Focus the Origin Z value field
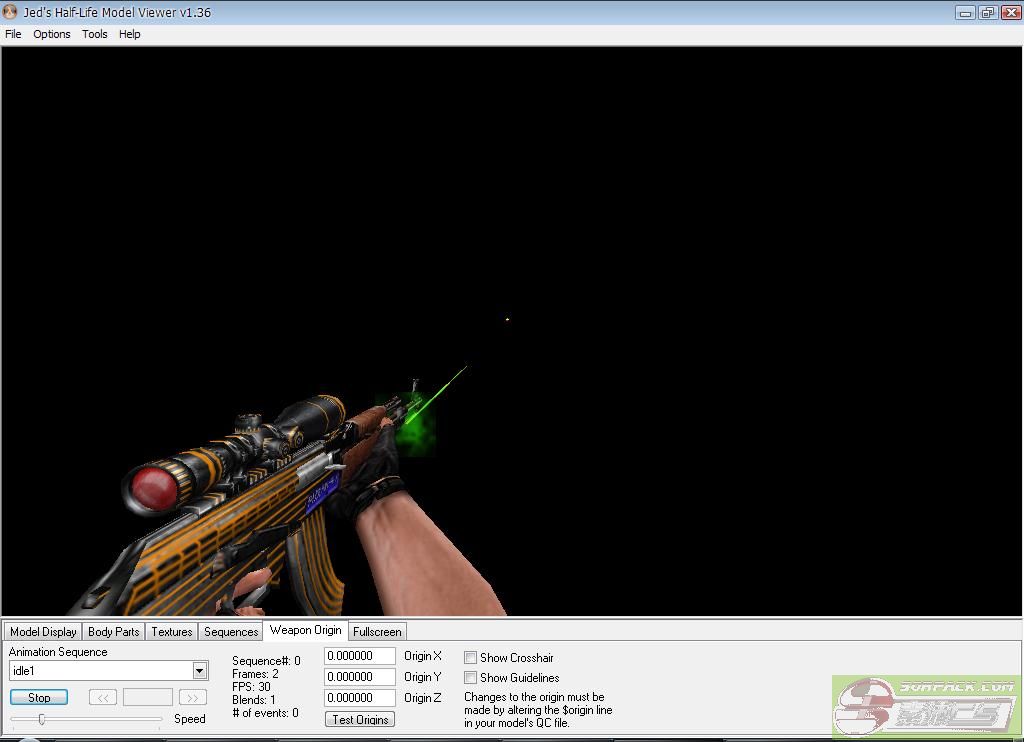The image size is (1024, 742). point(360,698)
